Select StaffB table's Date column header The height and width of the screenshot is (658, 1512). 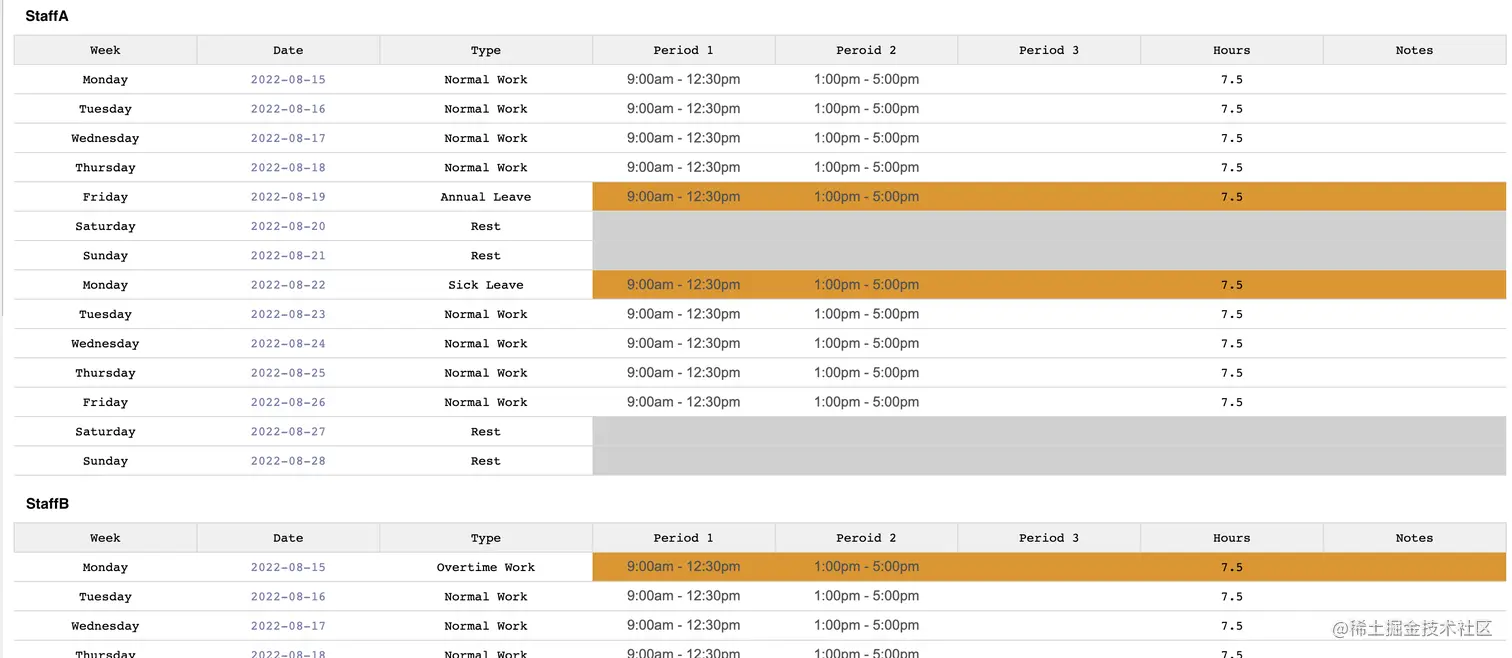[x=288, y=538]
